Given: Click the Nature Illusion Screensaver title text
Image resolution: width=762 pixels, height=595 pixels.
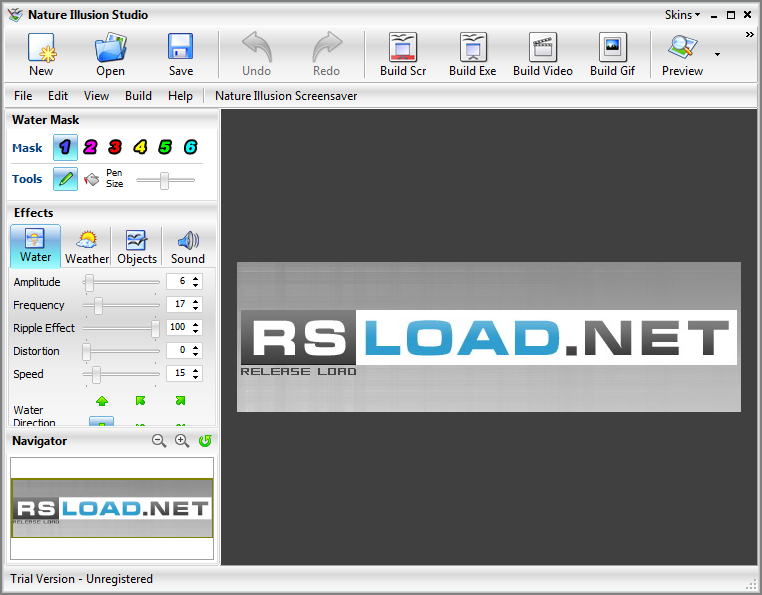Looking at the screenshot, I should pyautogui.click(x=286, y=96).
